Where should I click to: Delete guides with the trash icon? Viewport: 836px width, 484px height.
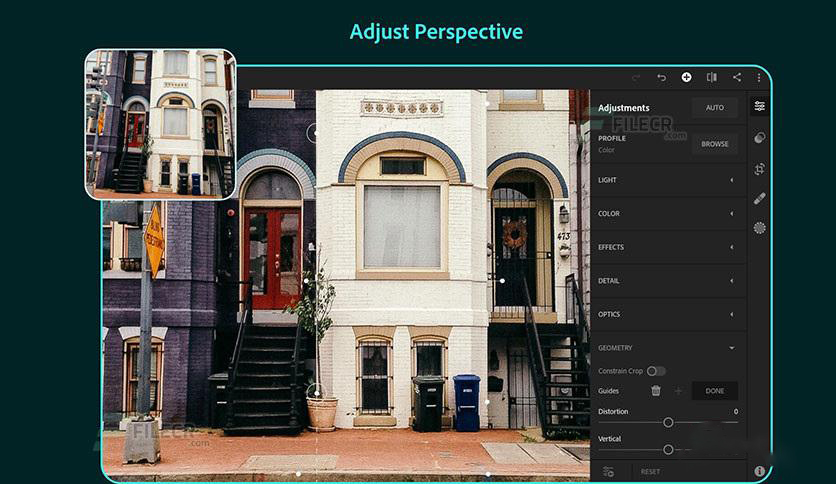(x=656, y=391)
